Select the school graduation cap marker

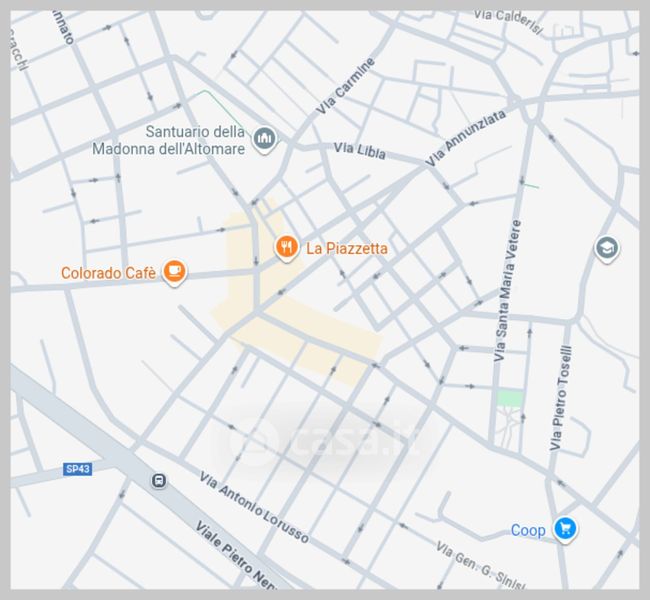(606, 249)
